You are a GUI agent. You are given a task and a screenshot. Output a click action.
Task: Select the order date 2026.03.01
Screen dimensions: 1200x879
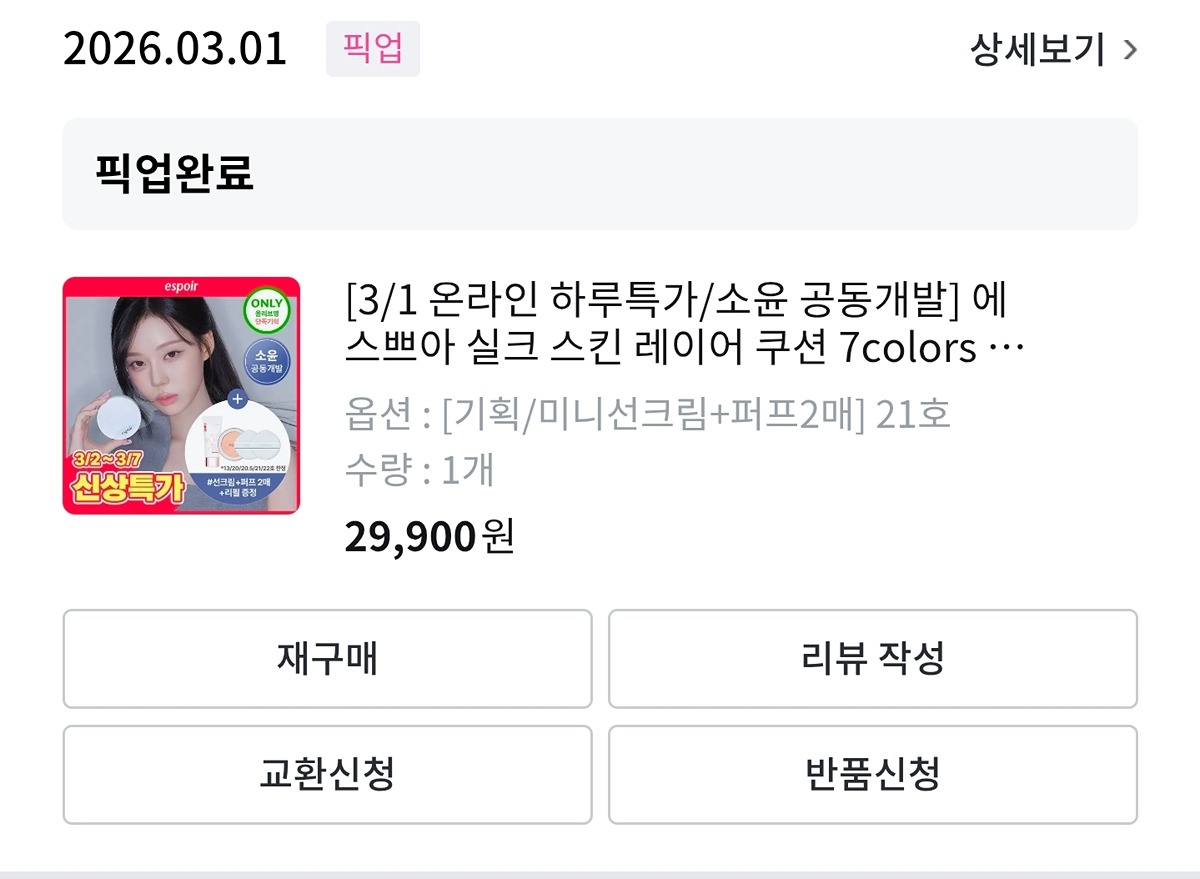point(175,49)
